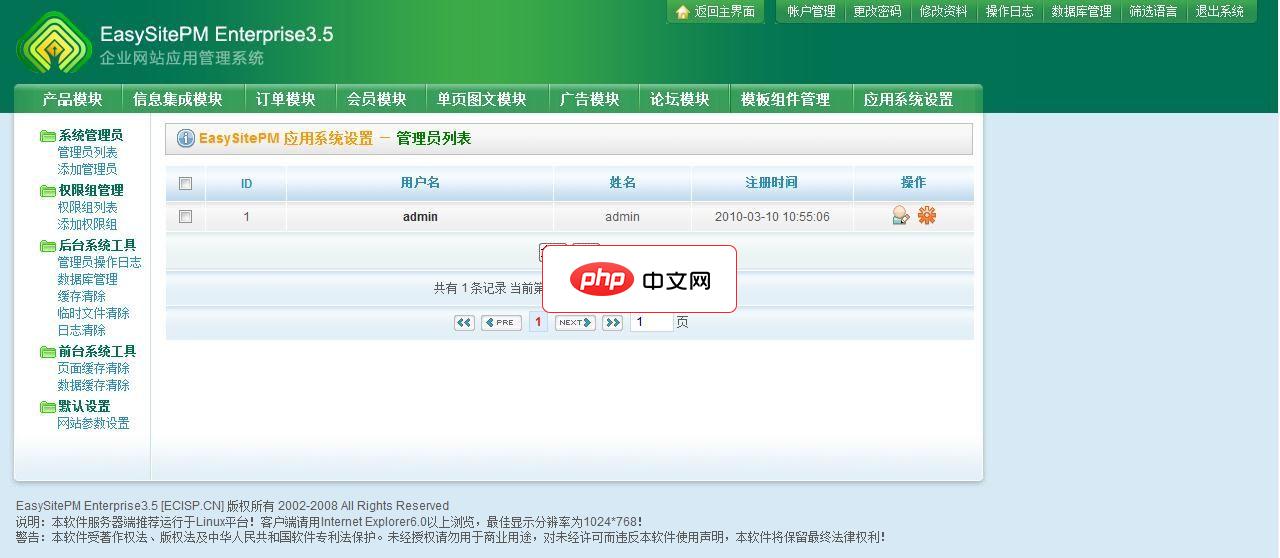The height and width of the screenshot is (558, 1280).
Task: Expand the 权限组管理 sidebar group
Action: tap(90, 191)
